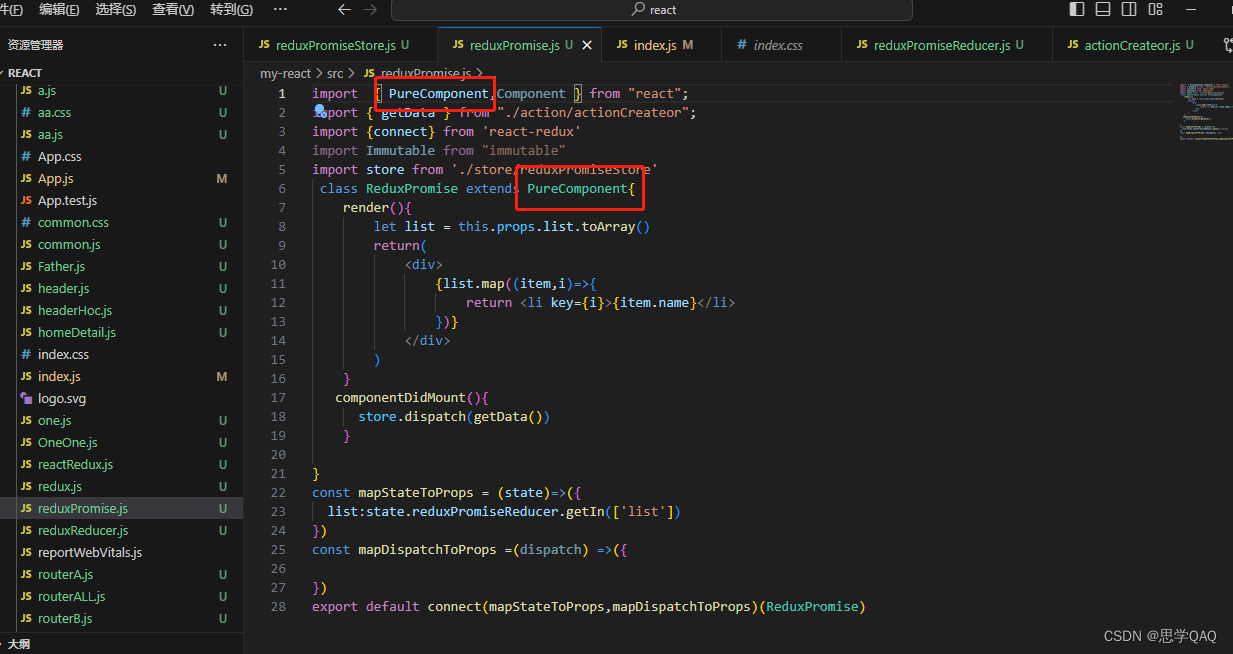Expand the 大纲 outline section
Viewport: 1233px width, 654px height.
click(x=20, y=645)
